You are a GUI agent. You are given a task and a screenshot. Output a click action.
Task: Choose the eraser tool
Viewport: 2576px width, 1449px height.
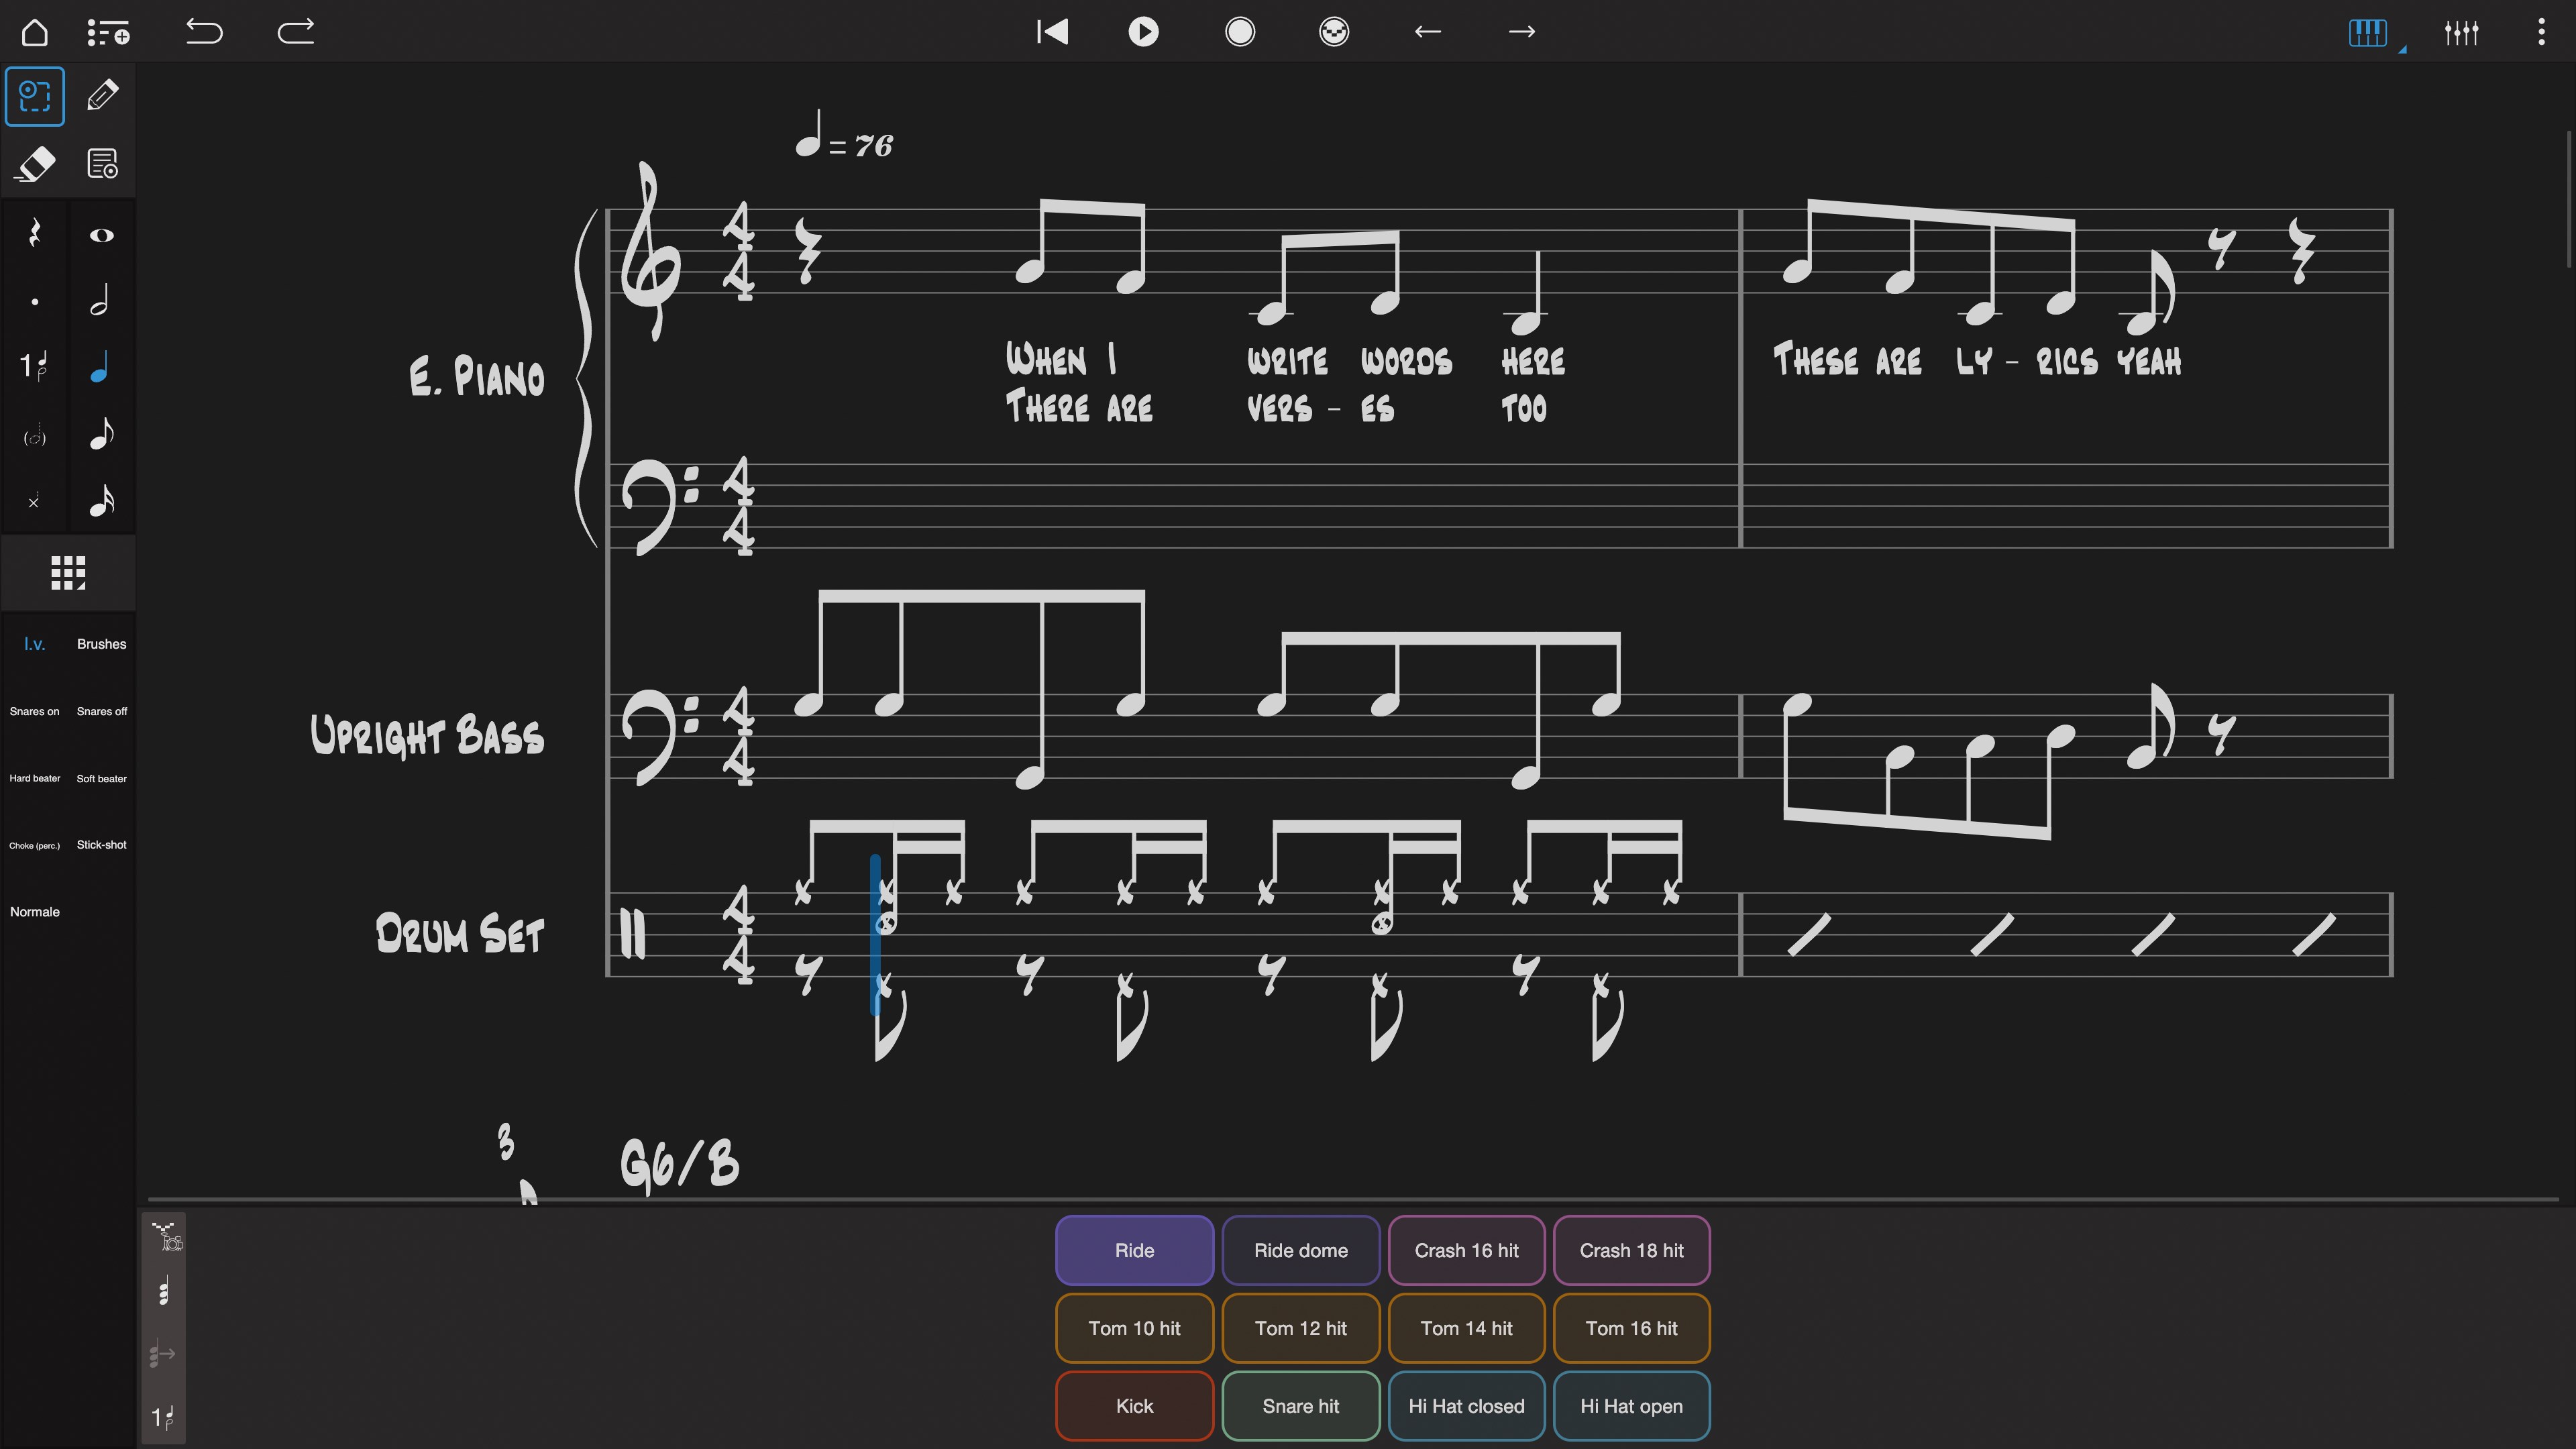35,164
